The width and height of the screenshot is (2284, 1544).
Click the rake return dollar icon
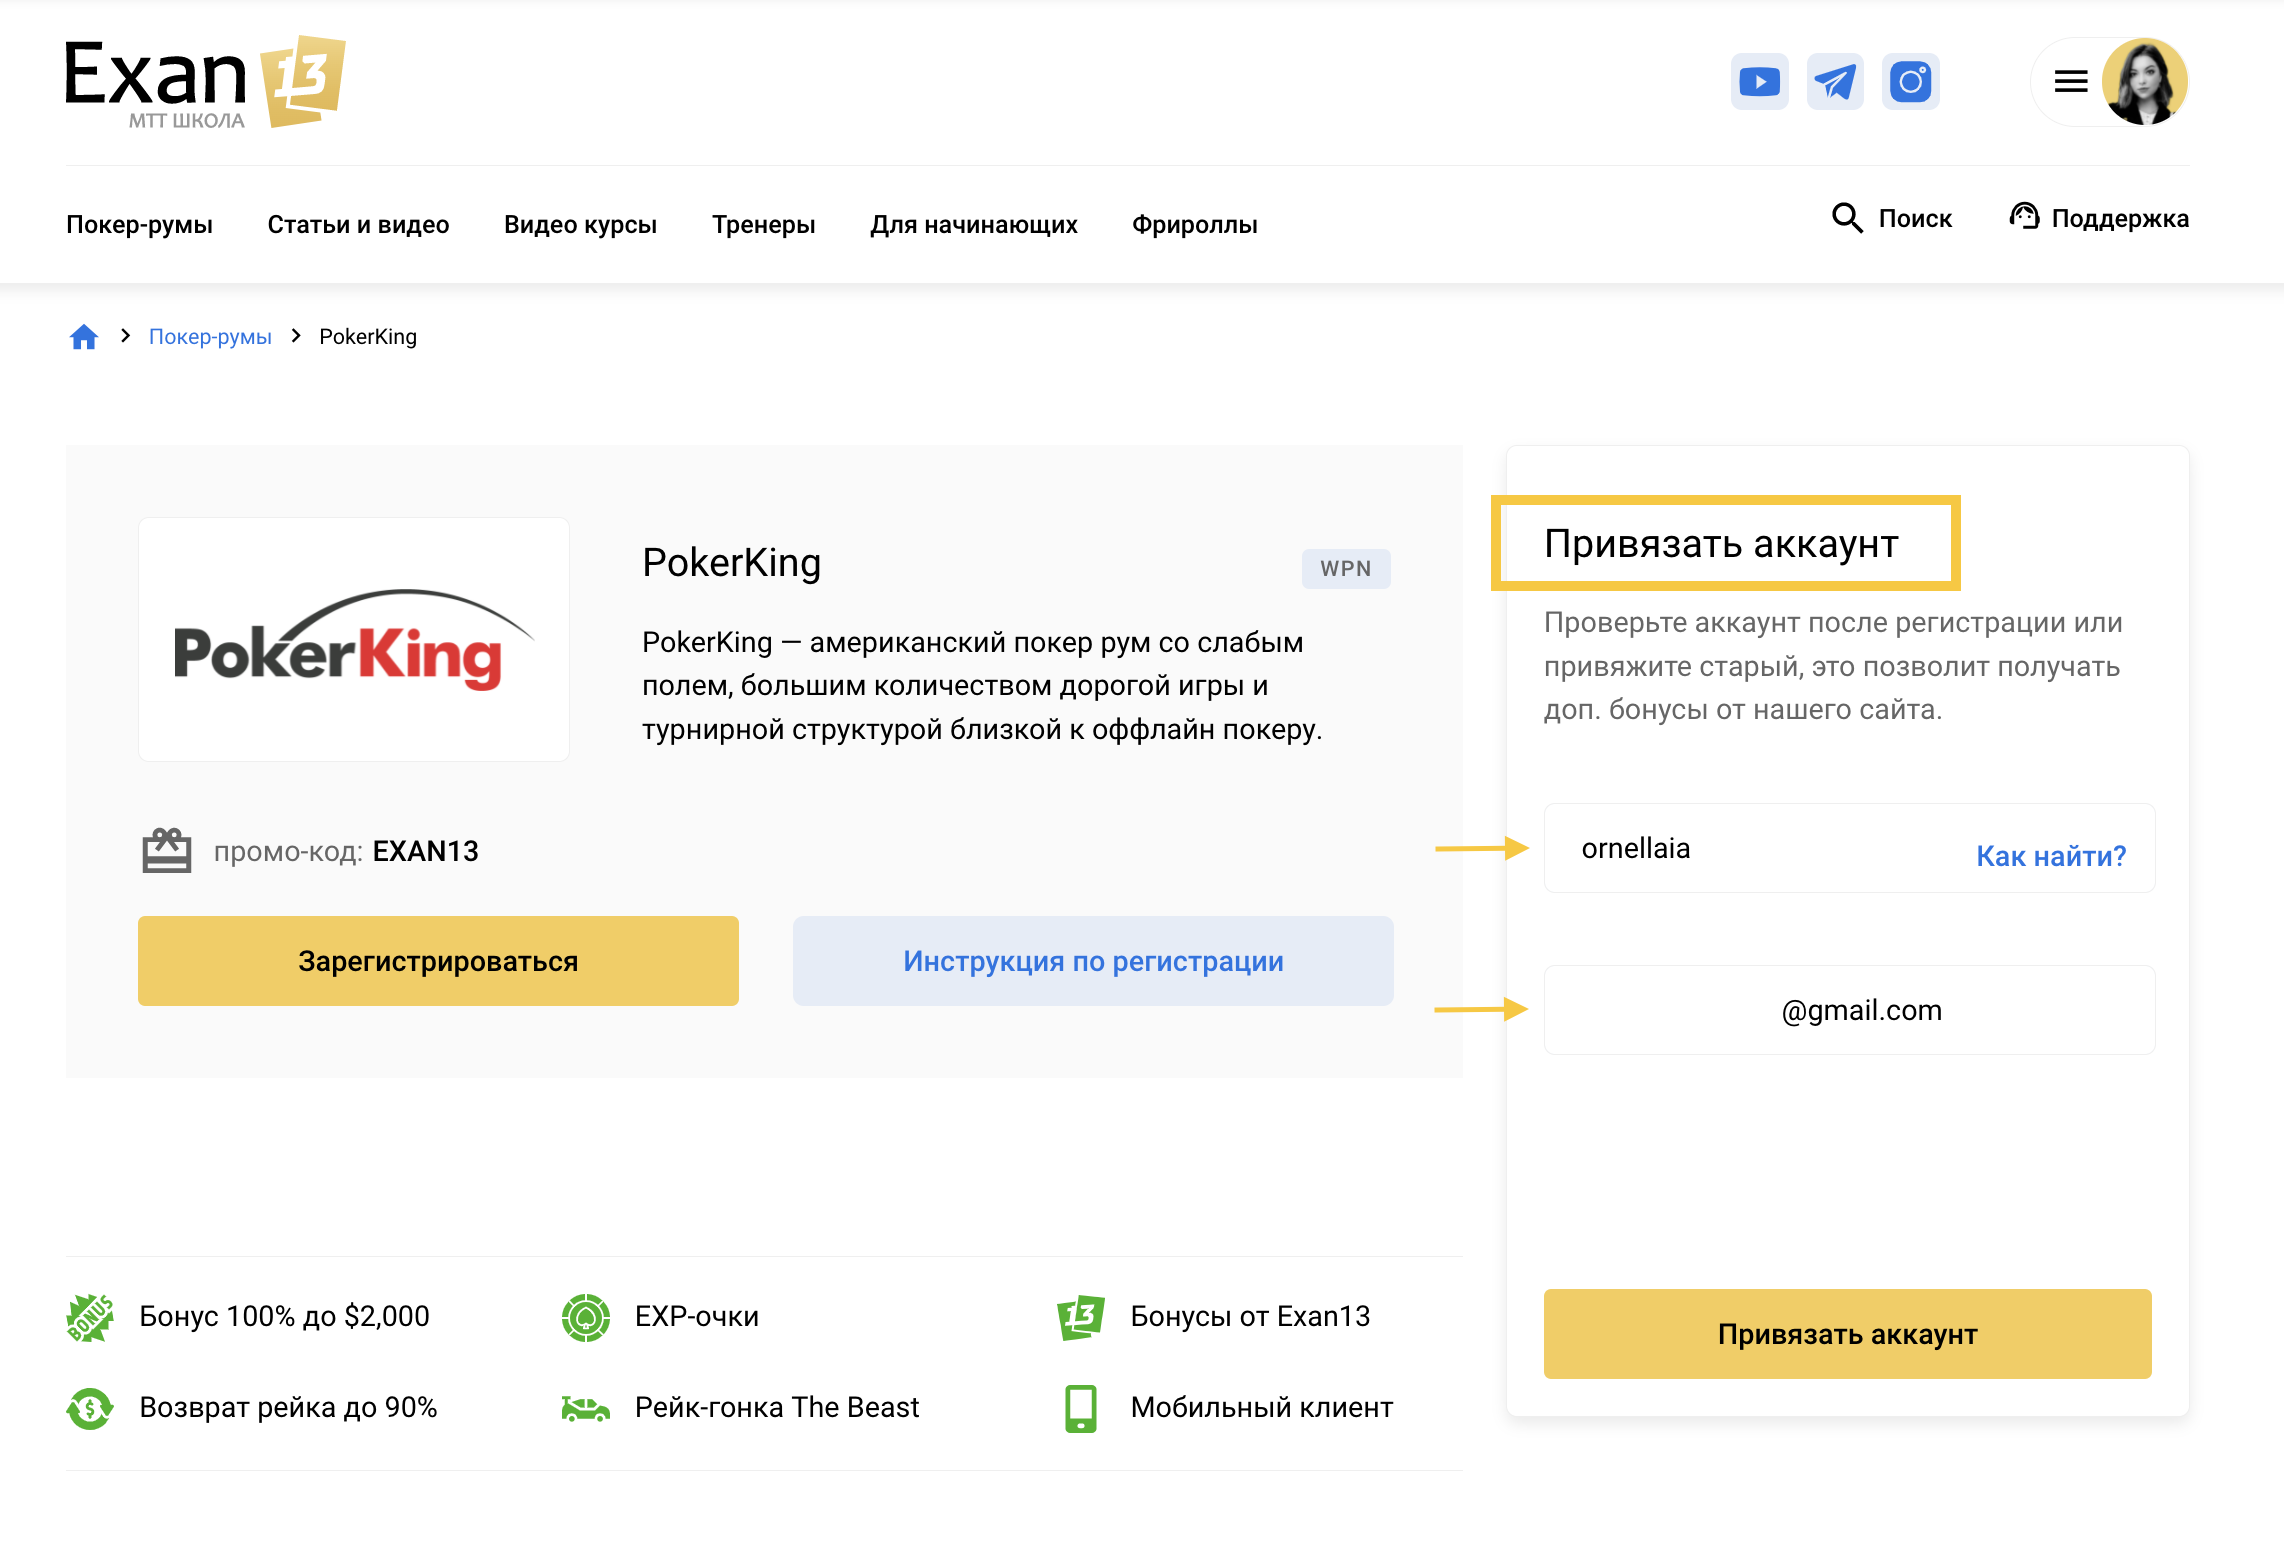pyautogui.click(x=90, y=1408)
